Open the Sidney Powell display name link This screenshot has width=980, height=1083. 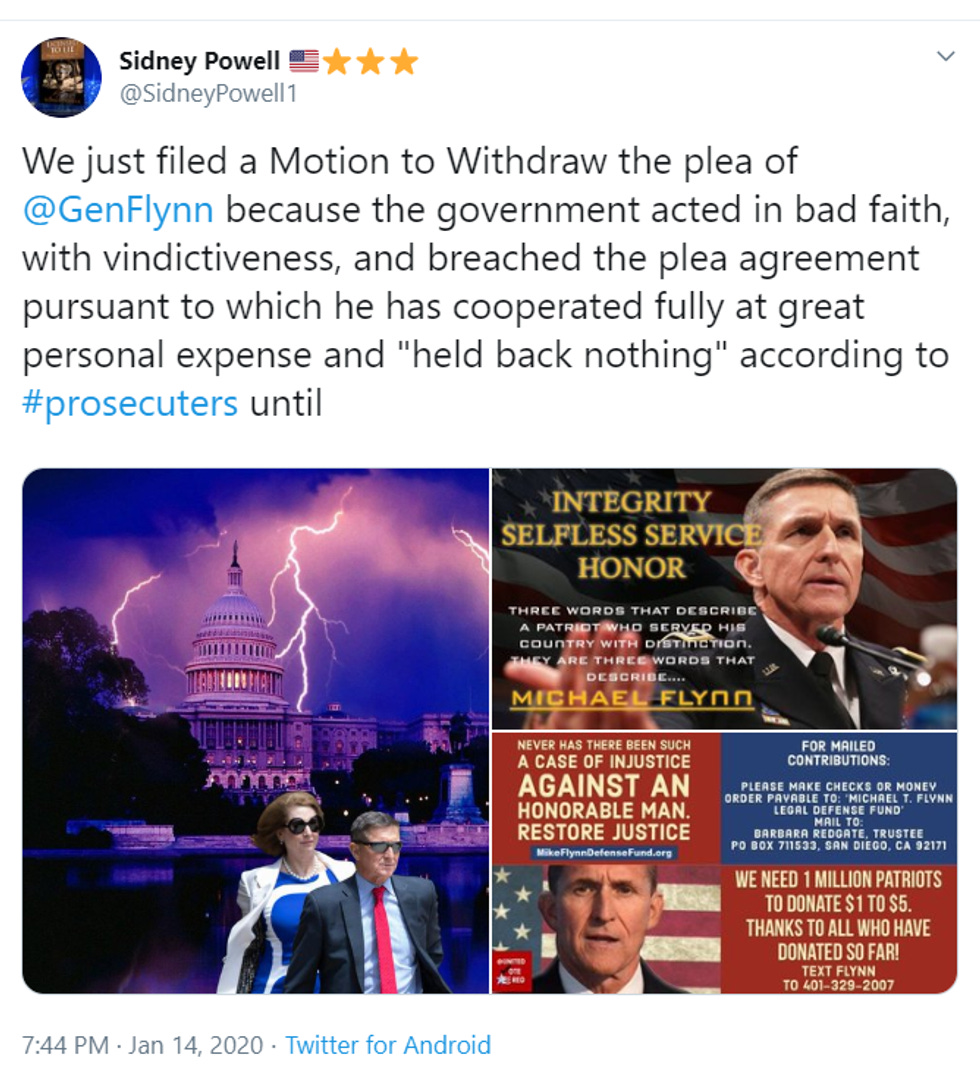click(x=200, y=61)
